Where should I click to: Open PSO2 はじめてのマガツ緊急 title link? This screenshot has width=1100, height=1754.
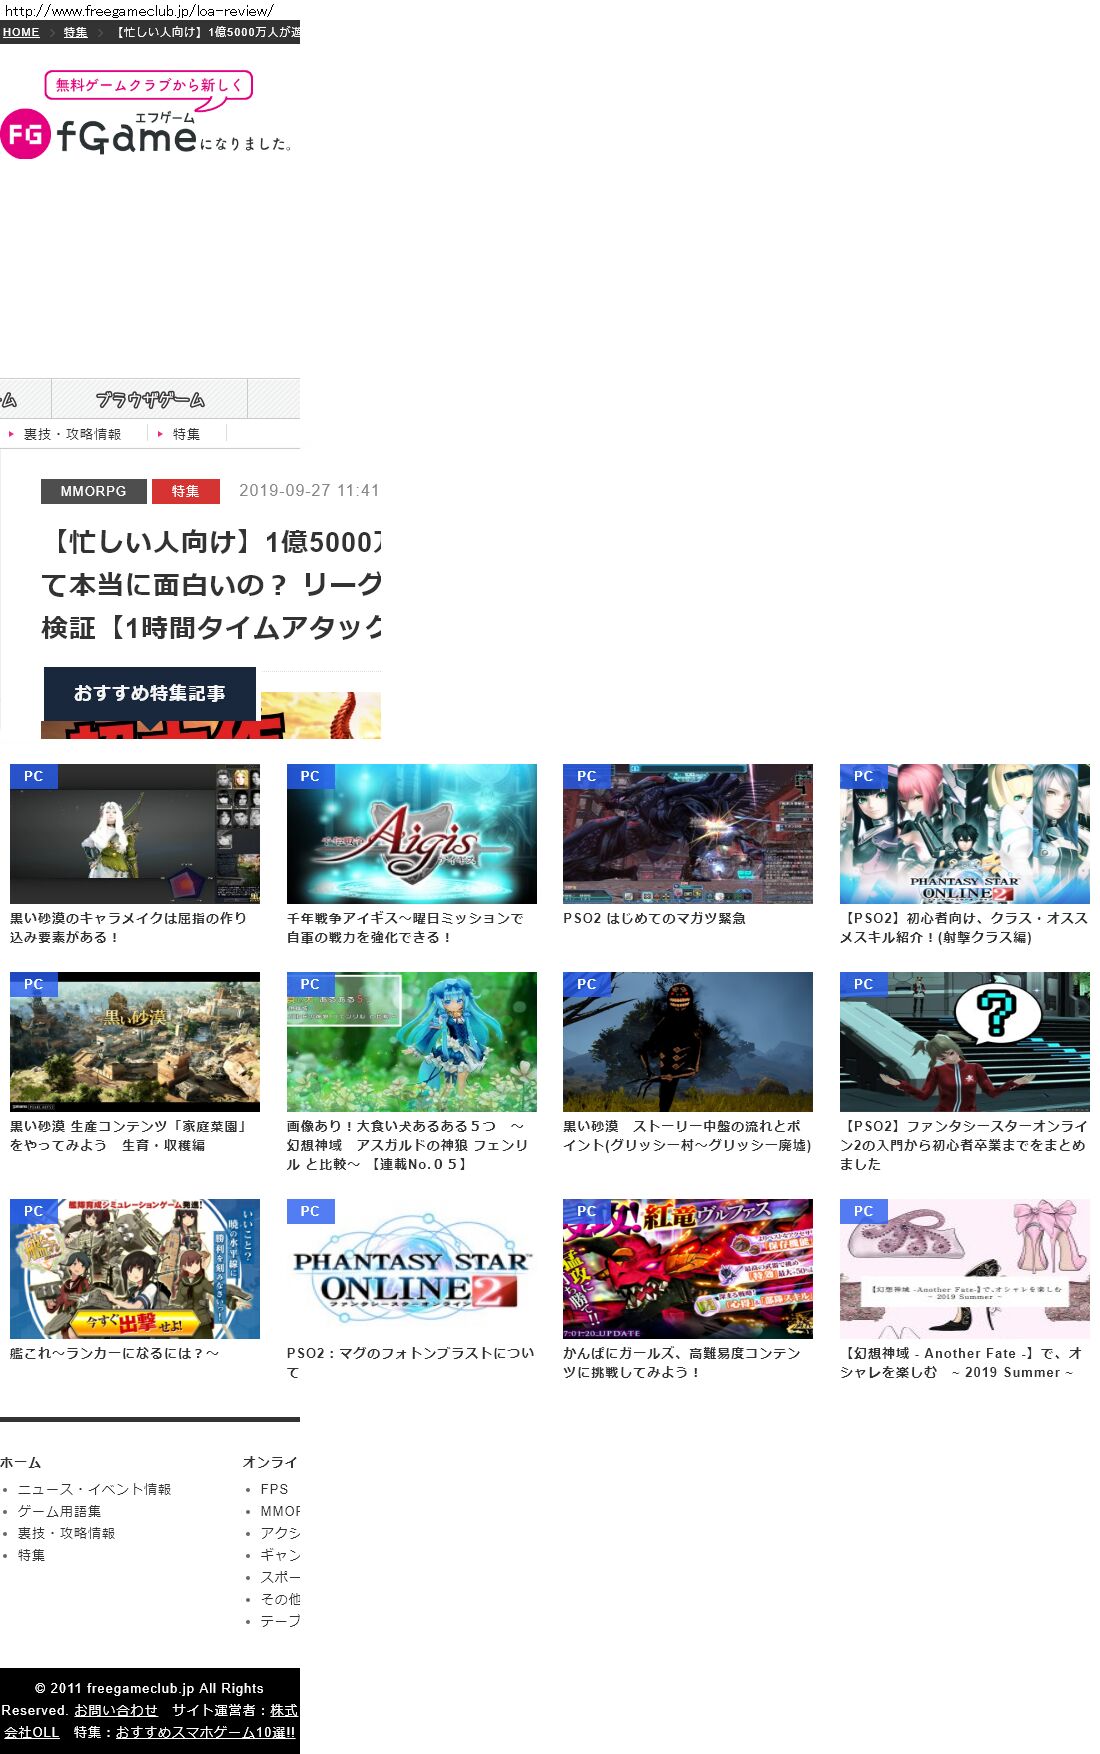click(654, 918)
